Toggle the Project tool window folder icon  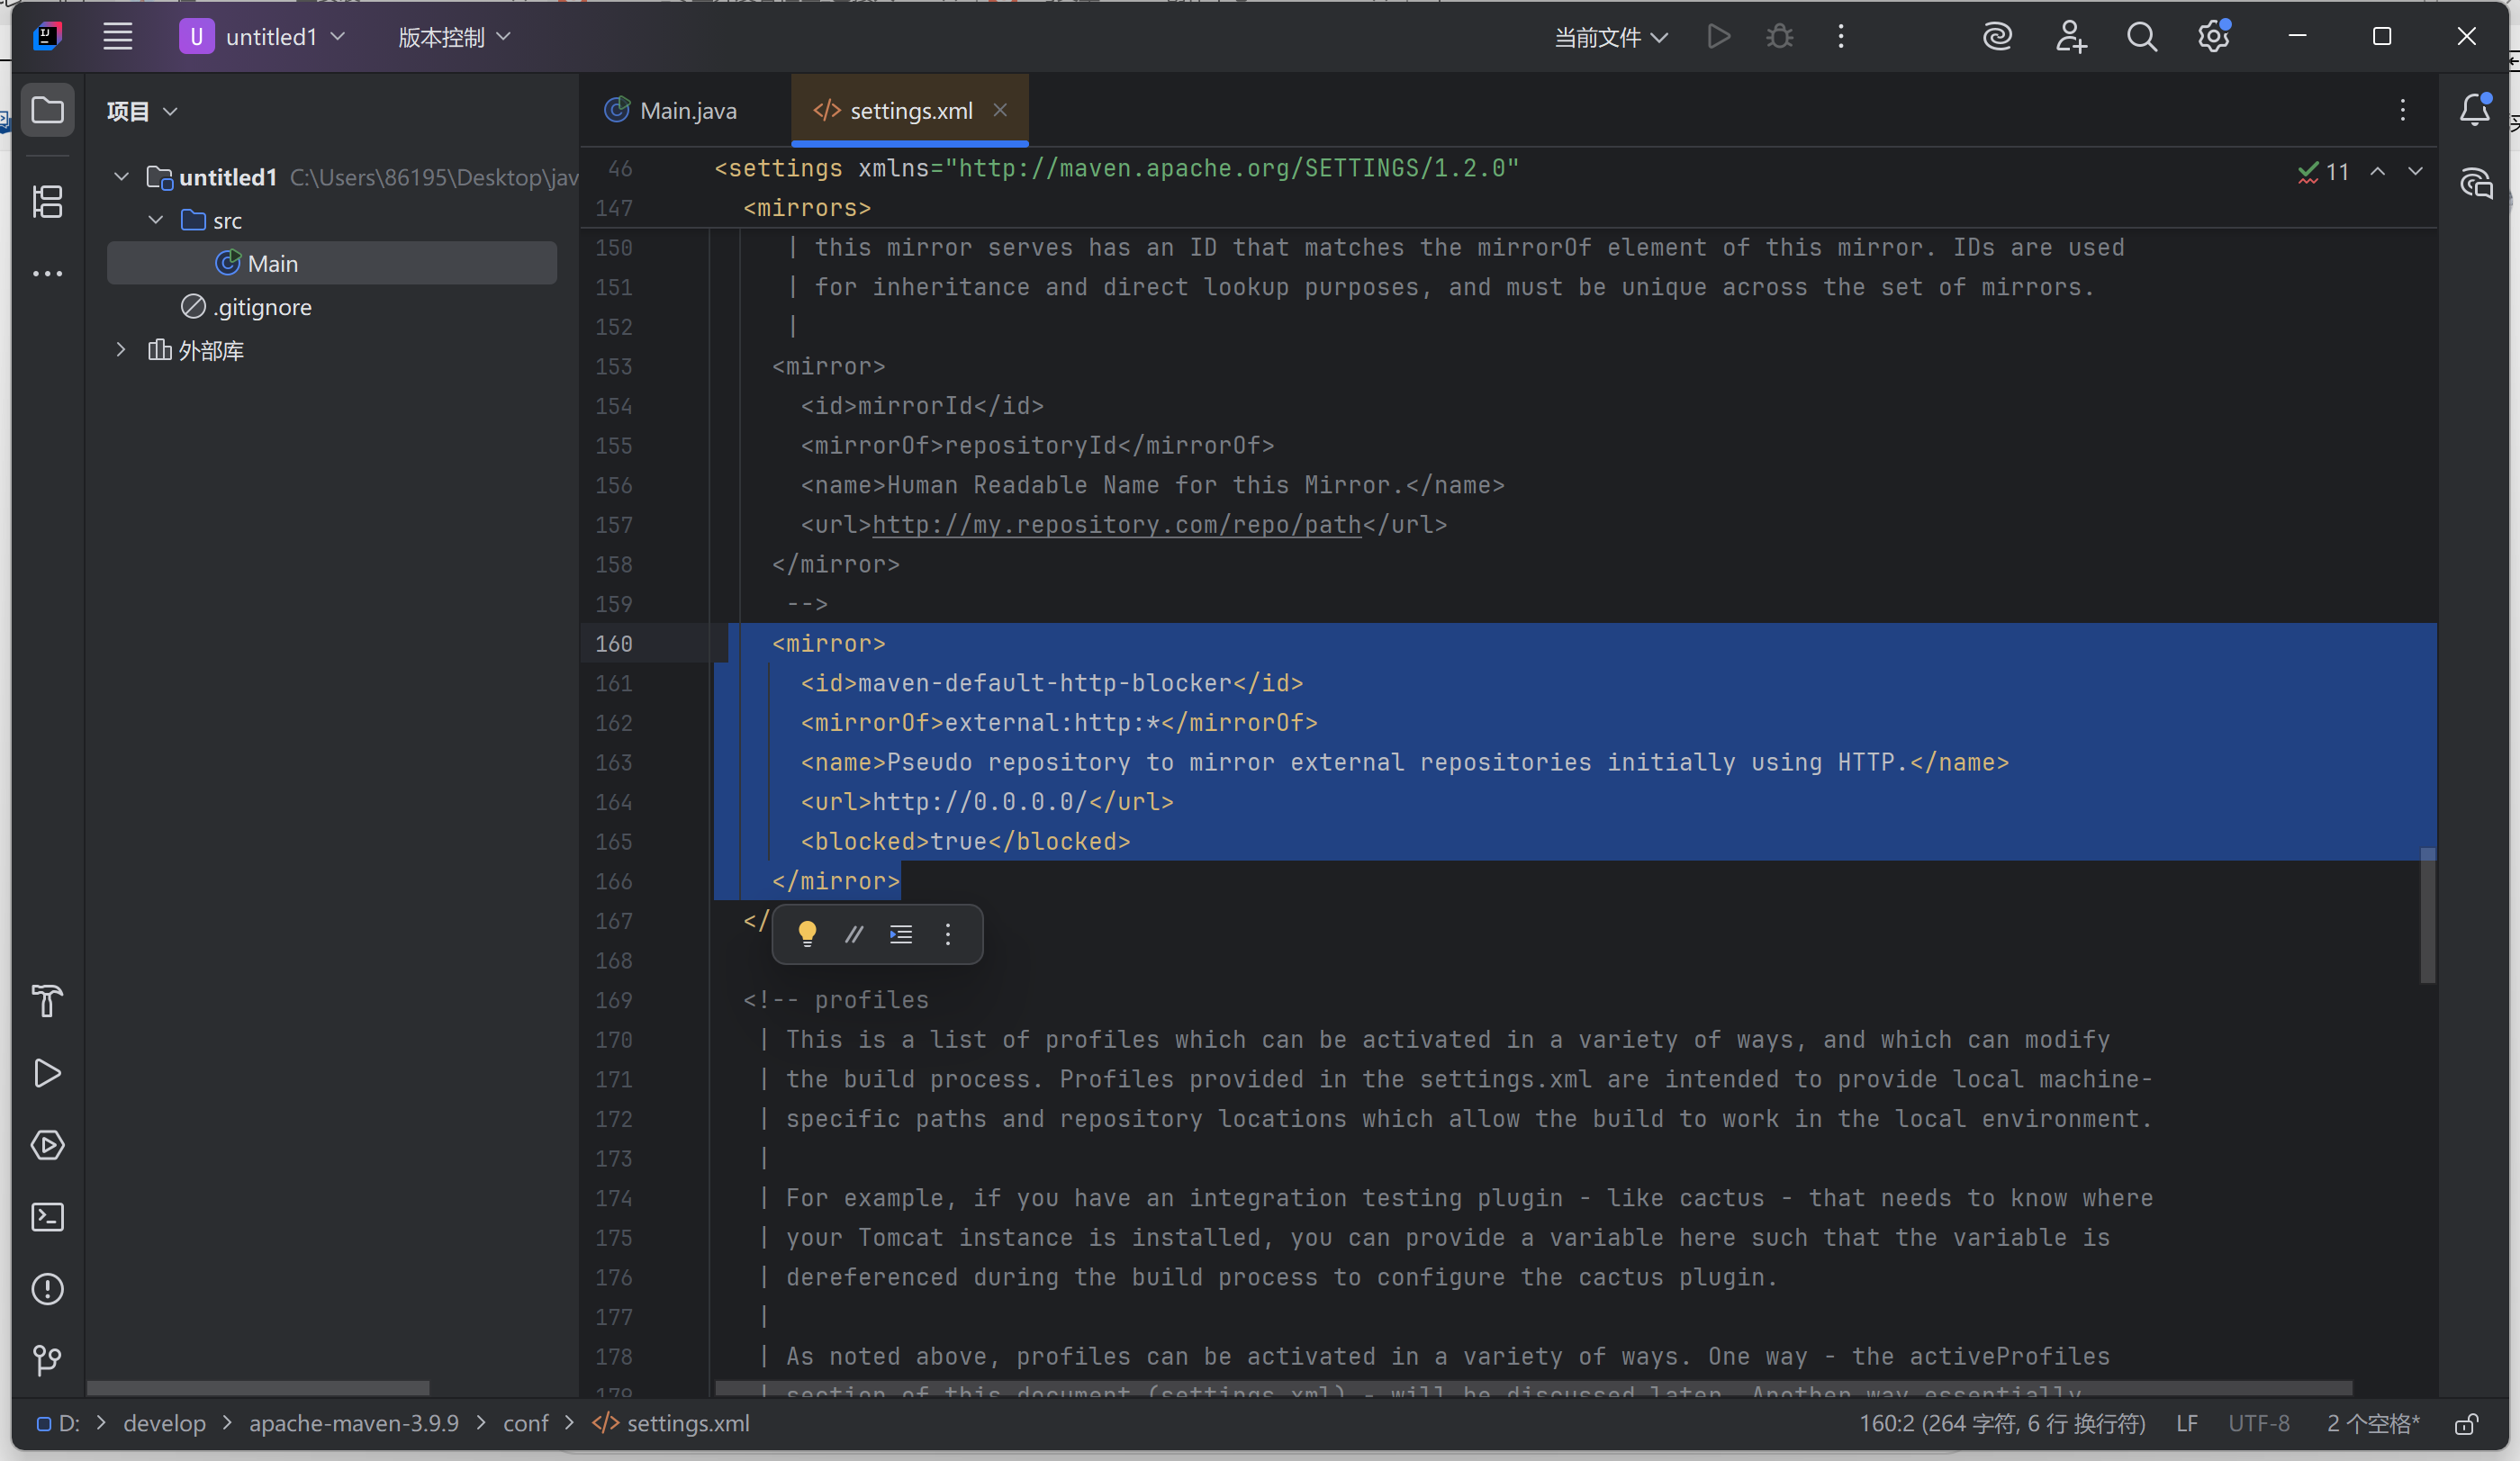point(47,110)
